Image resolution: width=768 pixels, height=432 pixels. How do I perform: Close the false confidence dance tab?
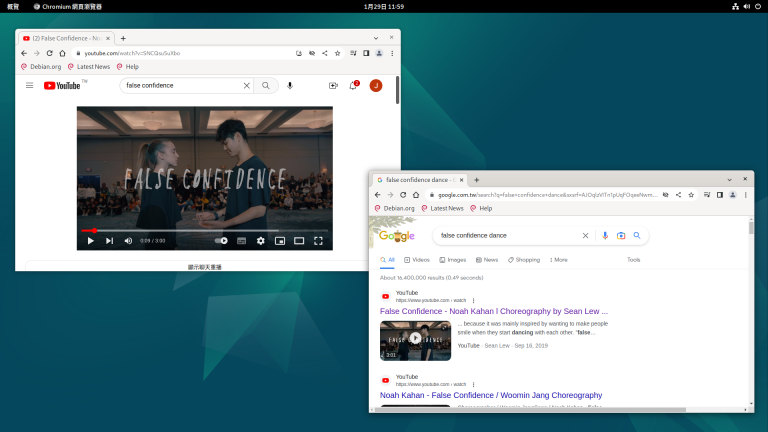(461, 180)
